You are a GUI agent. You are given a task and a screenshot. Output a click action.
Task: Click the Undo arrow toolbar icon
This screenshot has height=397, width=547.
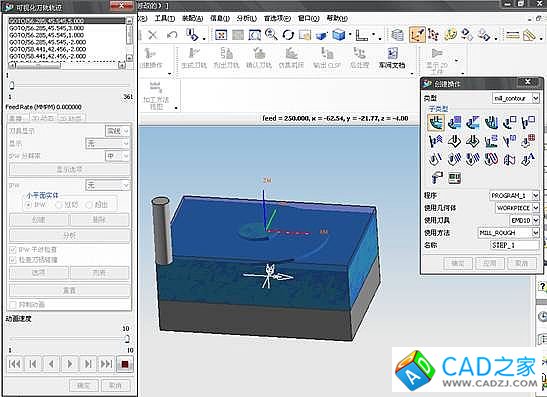pos(172,35)
